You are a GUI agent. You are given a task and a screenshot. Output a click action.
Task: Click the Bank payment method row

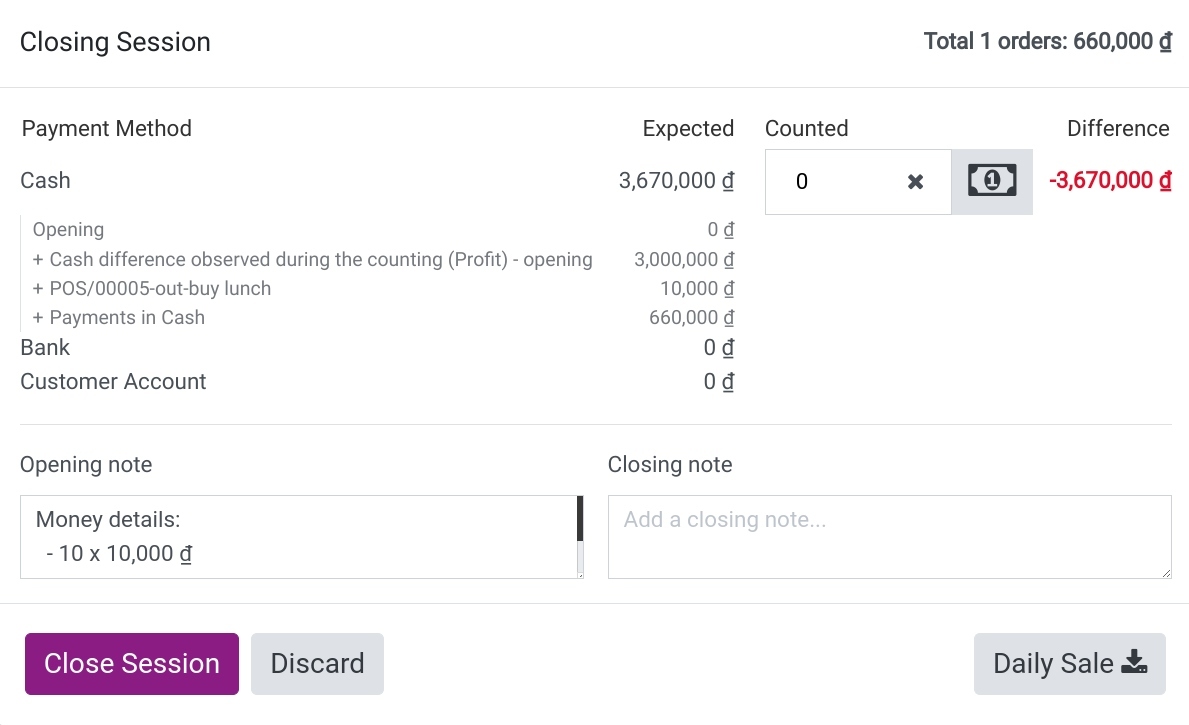point(377,347)
